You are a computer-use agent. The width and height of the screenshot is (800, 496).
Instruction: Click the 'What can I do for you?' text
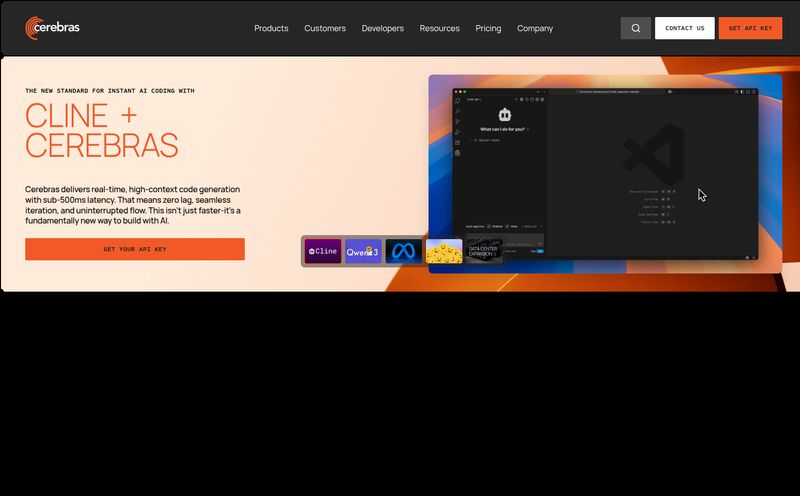pos(502,129)
